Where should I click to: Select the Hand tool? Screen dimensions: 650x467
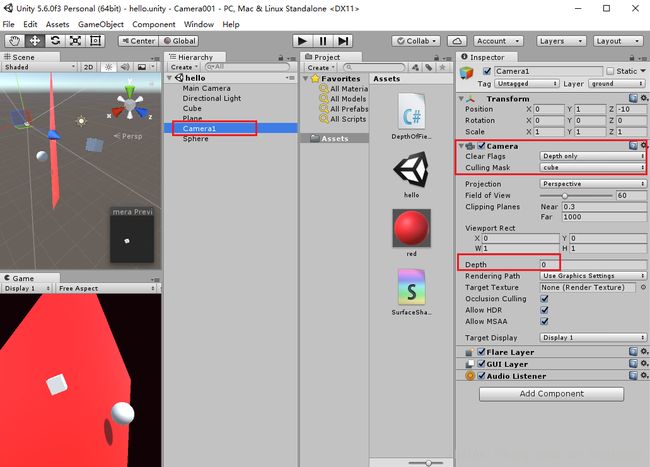[x=15, y=41]
